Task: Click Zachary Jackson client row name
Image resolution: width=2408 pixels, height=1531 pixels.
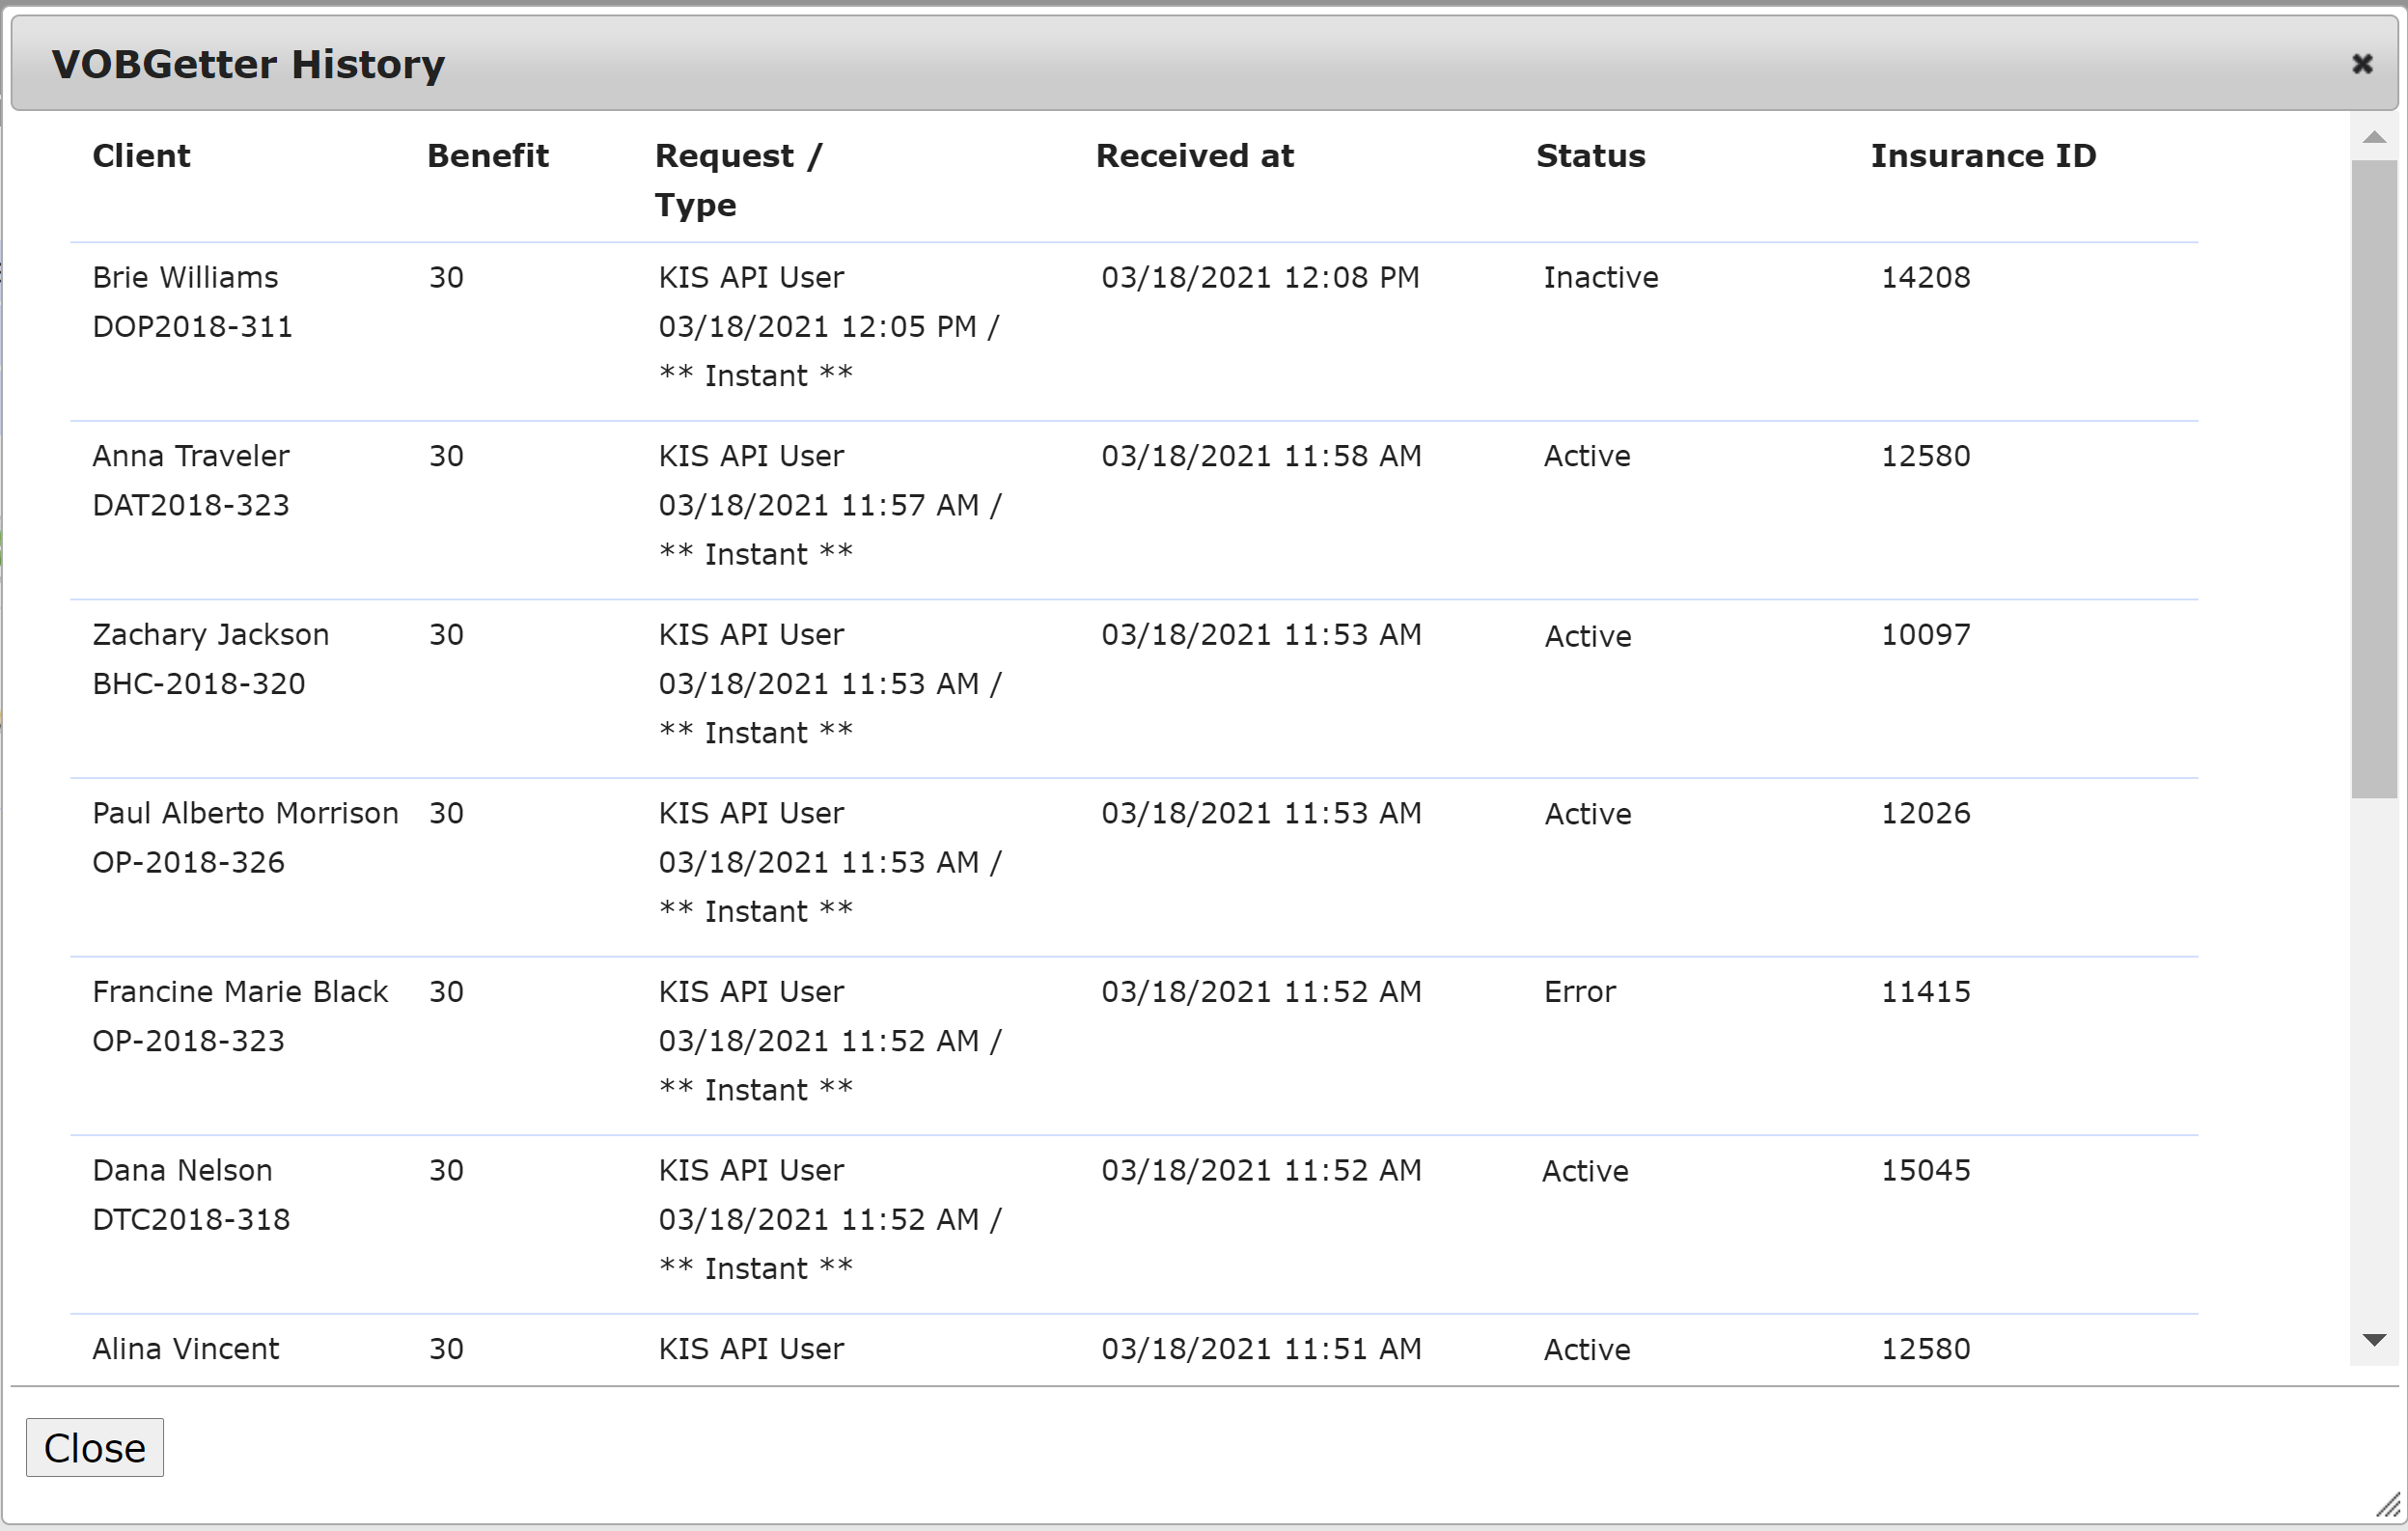Action: click(210, 634)
